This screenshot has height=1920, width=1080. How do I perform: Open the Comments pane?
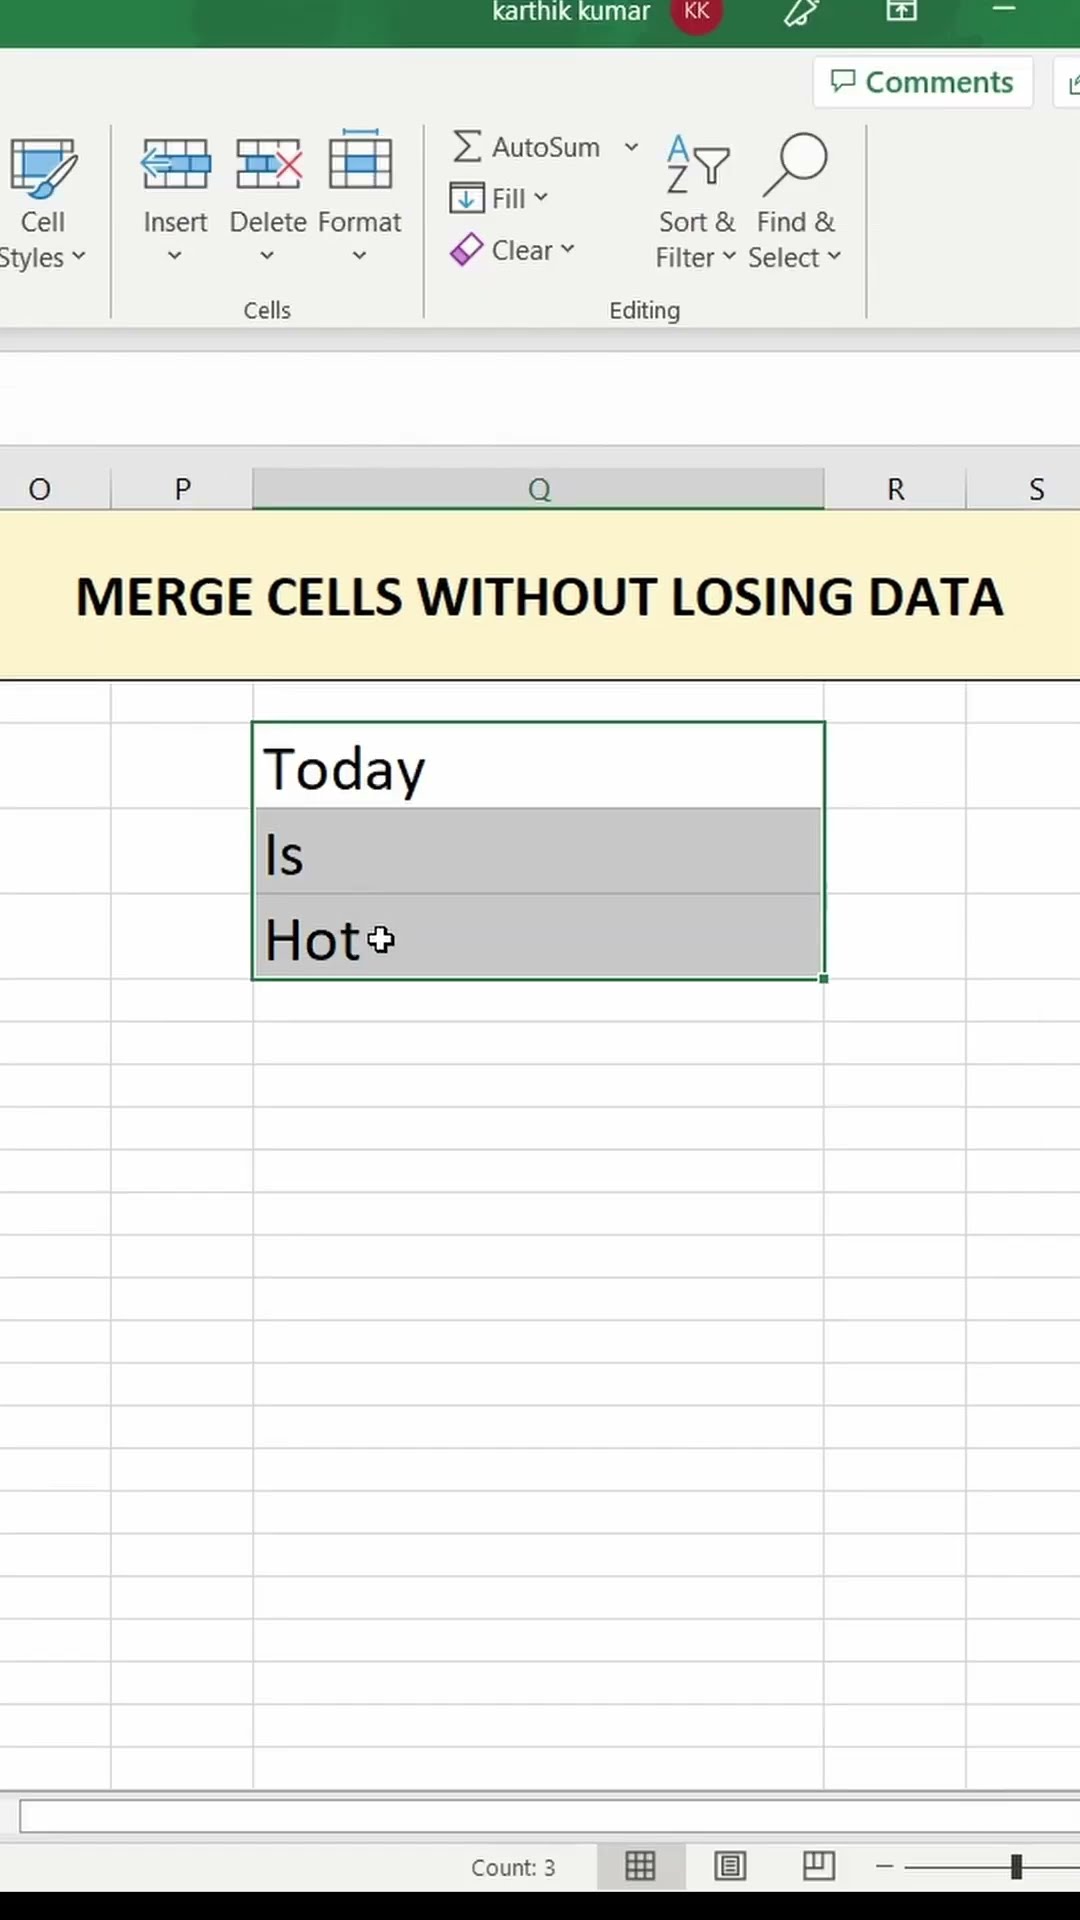point(923,82)
